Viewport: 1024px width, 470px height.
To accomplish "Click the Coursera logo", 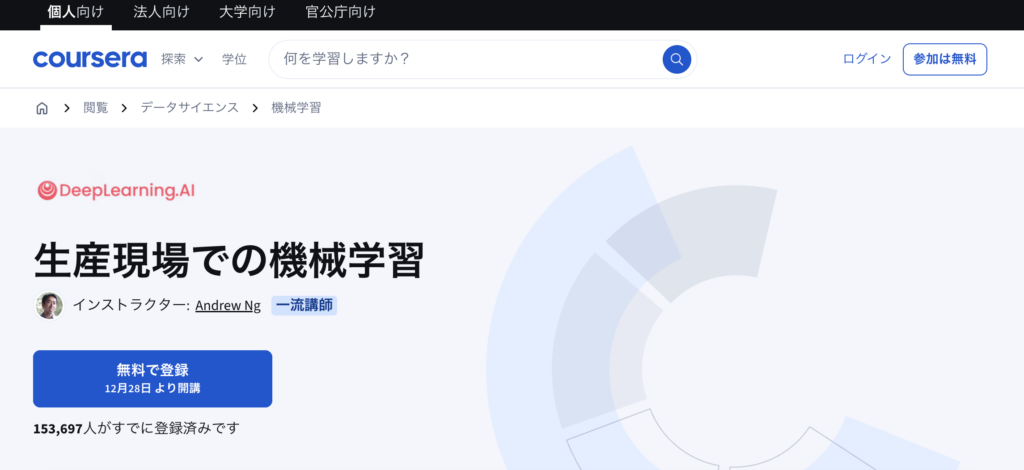I will point(90,59).
